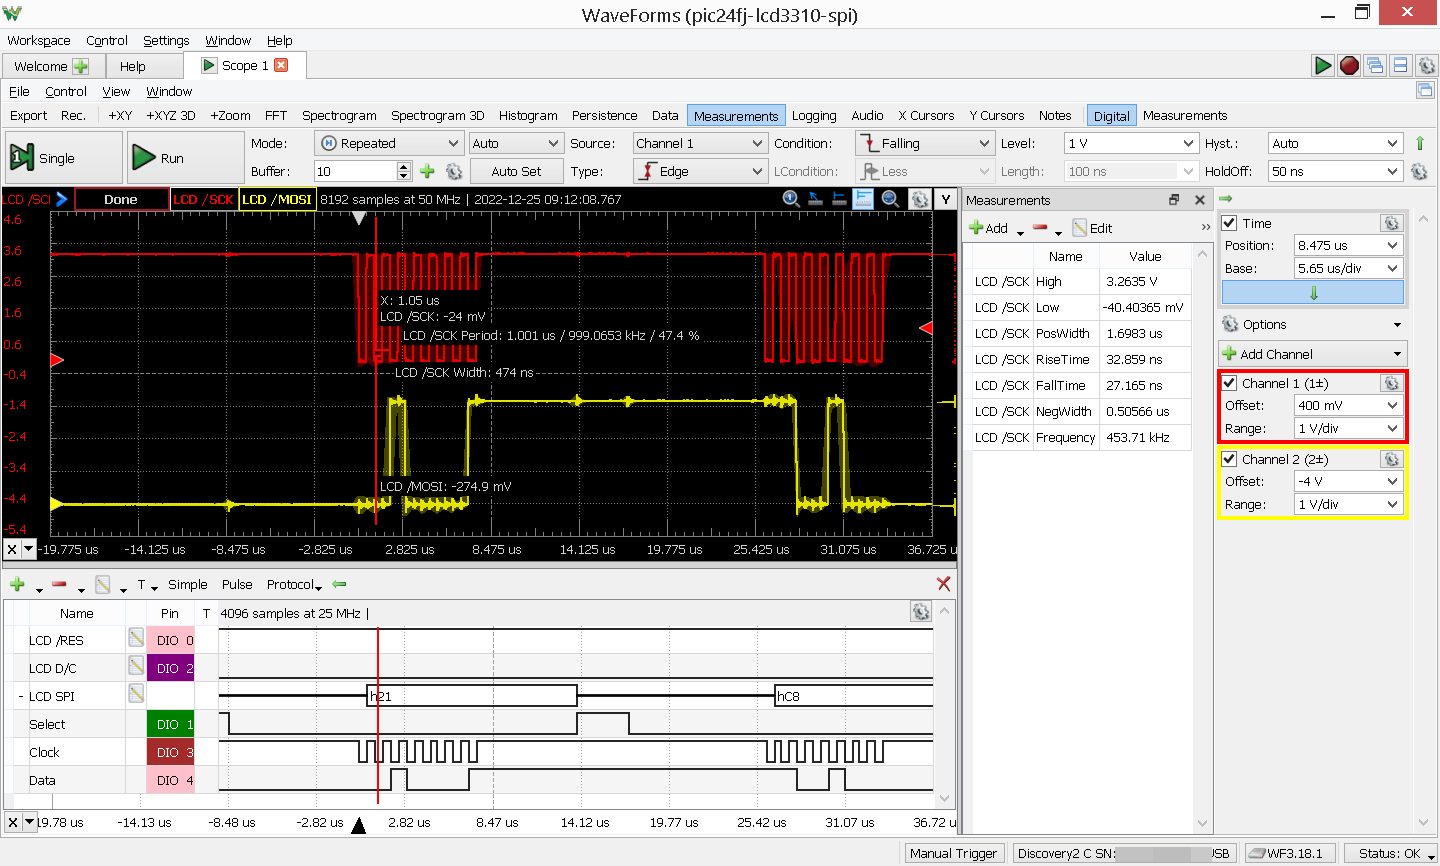Click the red minus in the Measurements panel
Image resolution: width=1440 pixels, height=866 pixels.
pos(1040,228)
